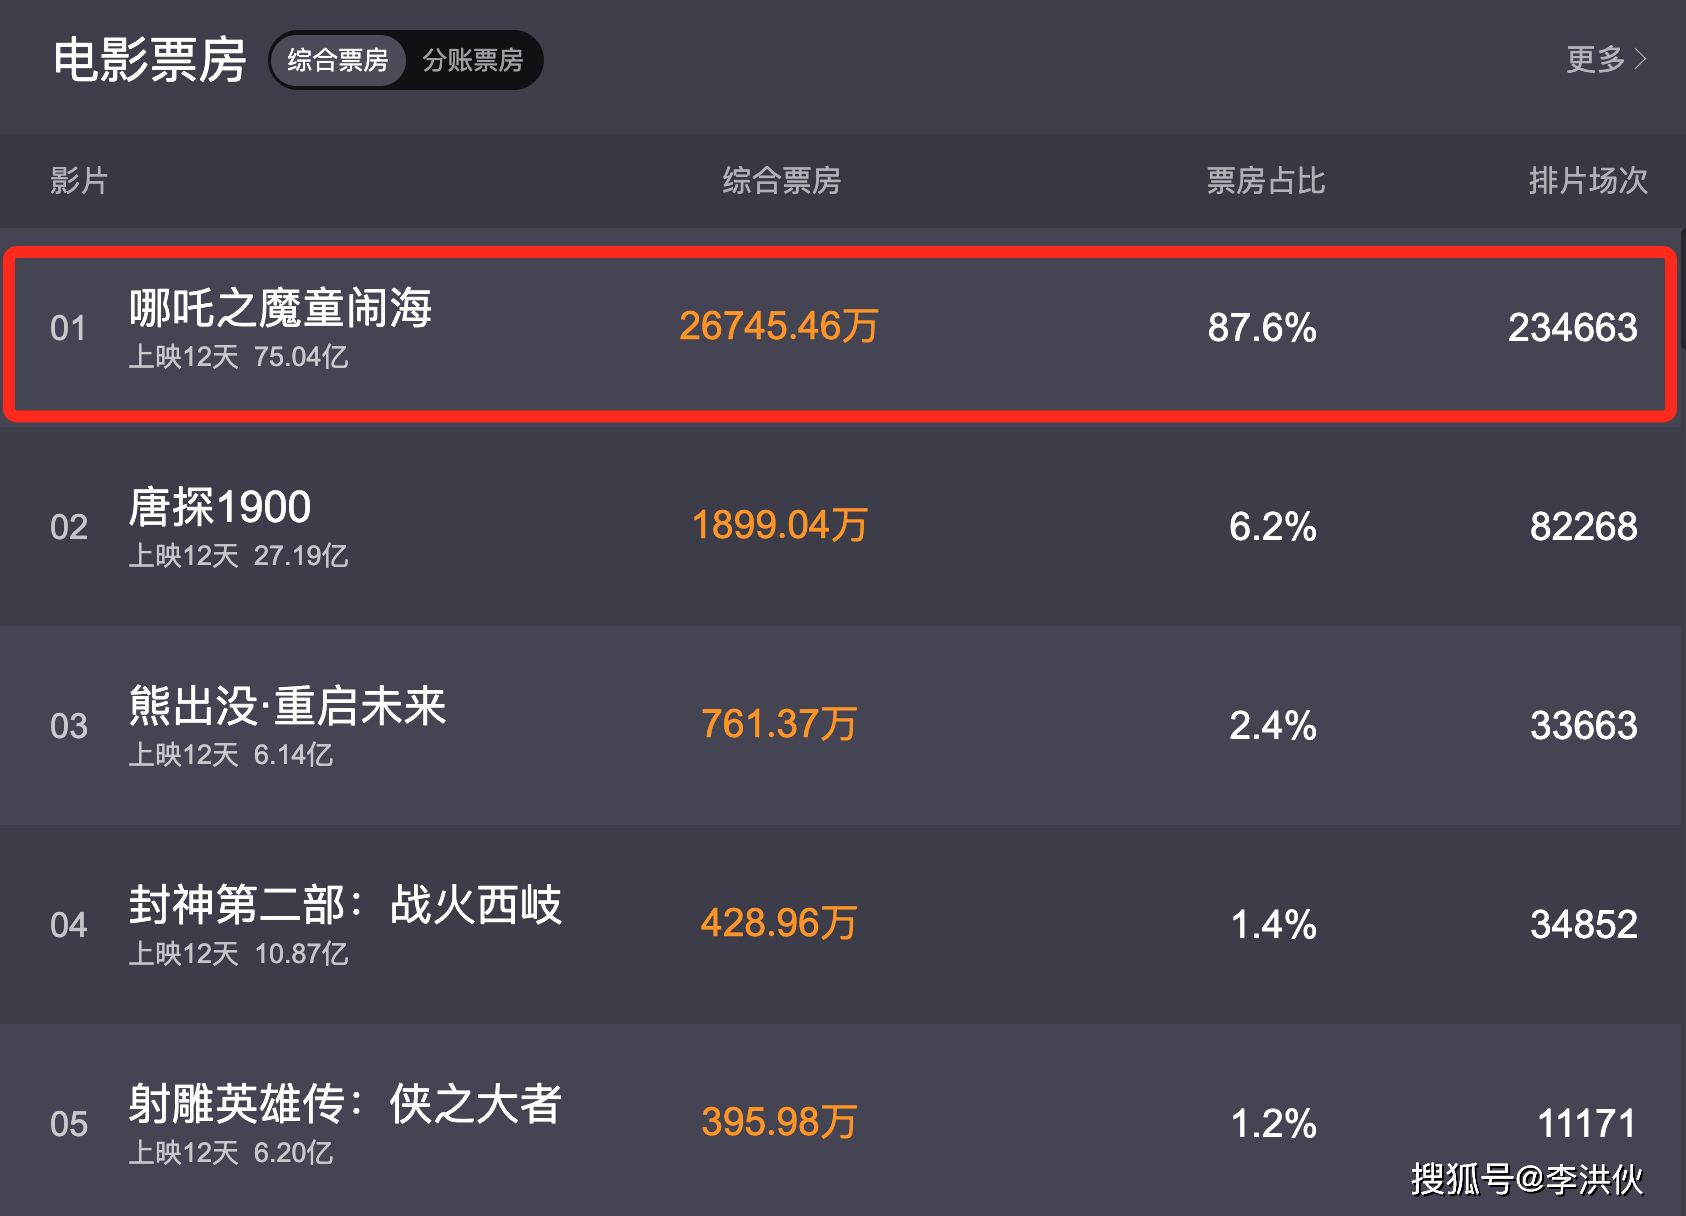Image resolution: width=1686 pixels, height=1216 pixels.
Task: Select rank 03 row number
Action: [69, 726]
